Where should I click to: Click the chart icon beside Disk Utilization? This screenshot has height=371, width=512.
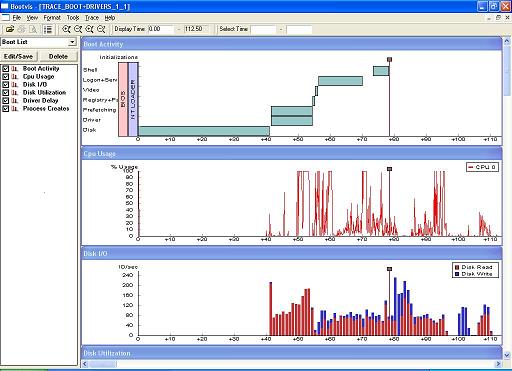click(x=15, y=93)
